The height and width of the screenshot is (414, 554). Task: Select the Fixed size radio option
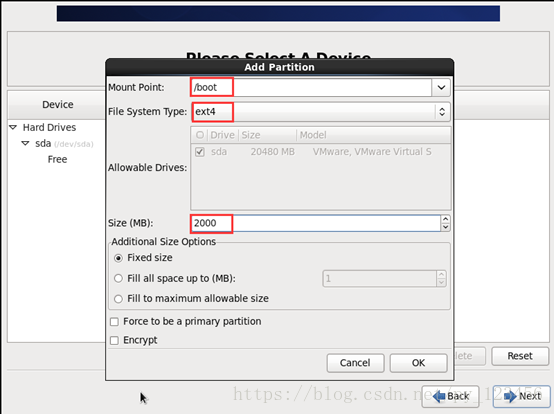click(x=119, y=258)
